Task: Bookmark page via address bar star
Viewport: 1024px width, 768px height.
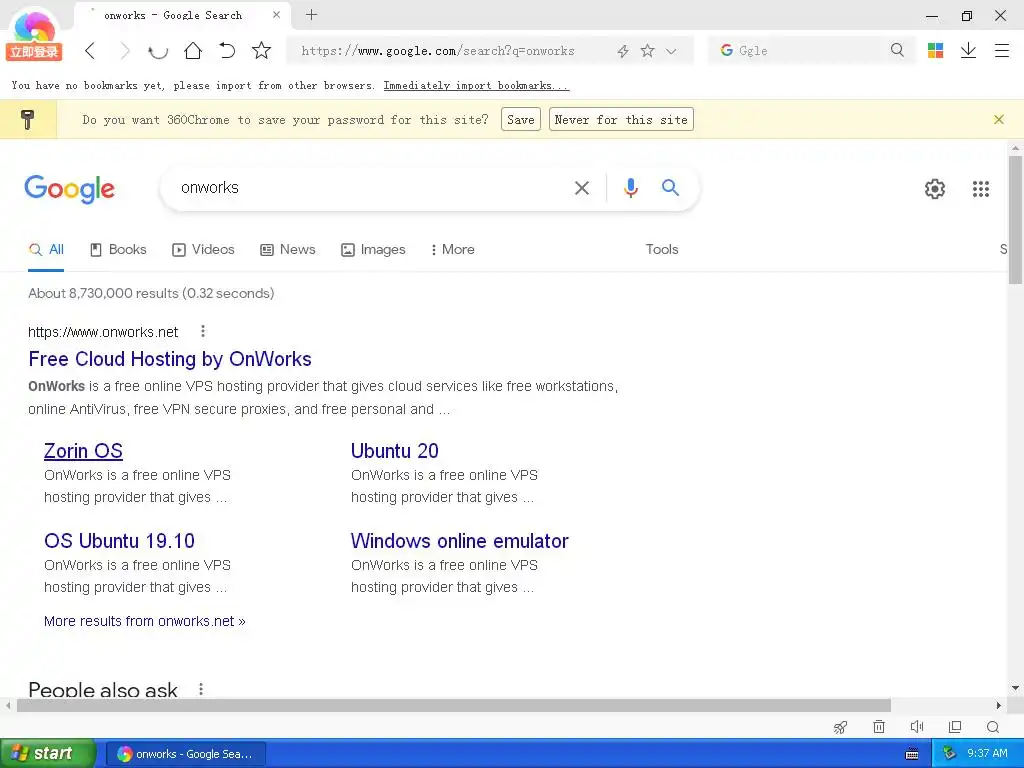Action: 647,50
